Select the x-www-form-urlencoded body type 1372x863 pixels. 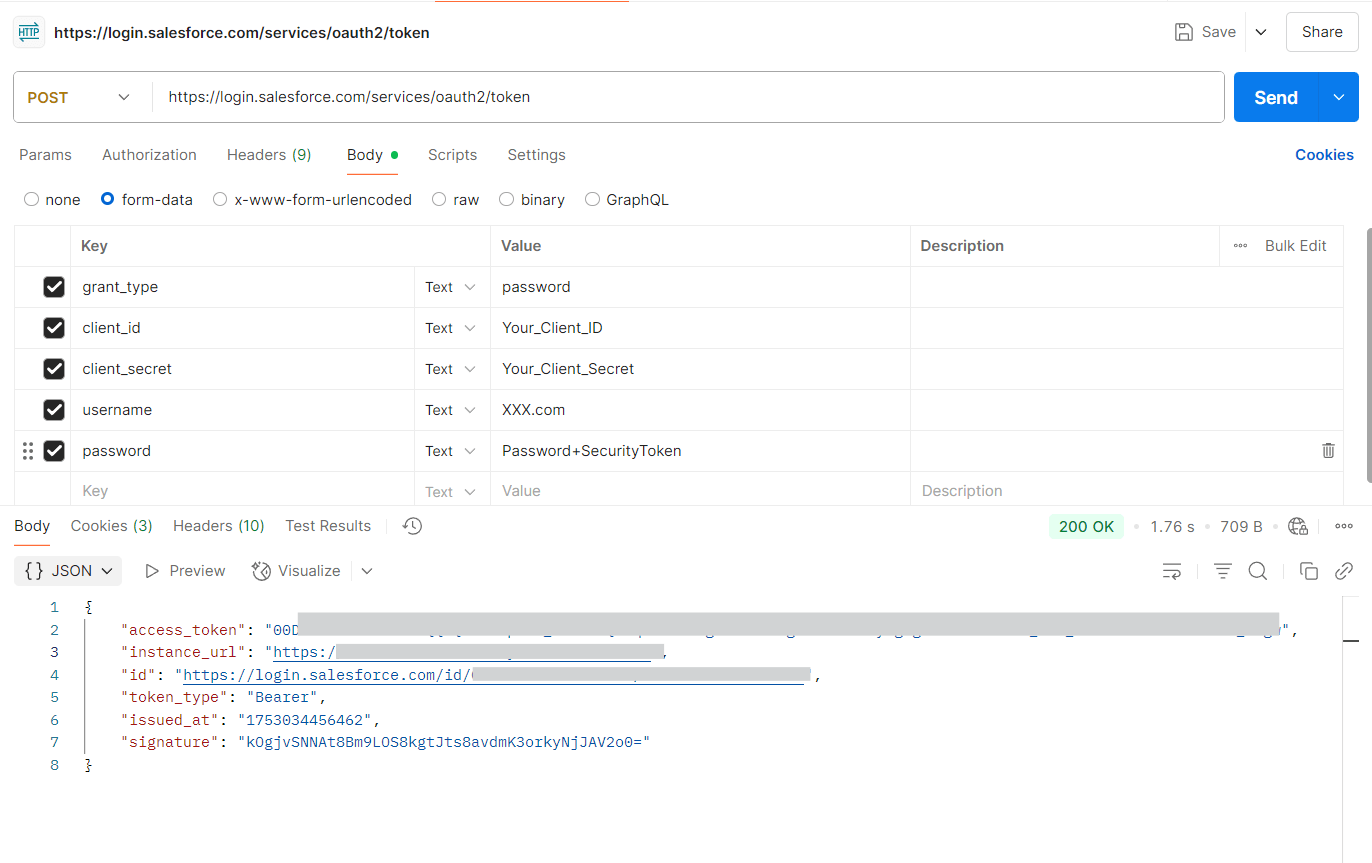point(219,199)
